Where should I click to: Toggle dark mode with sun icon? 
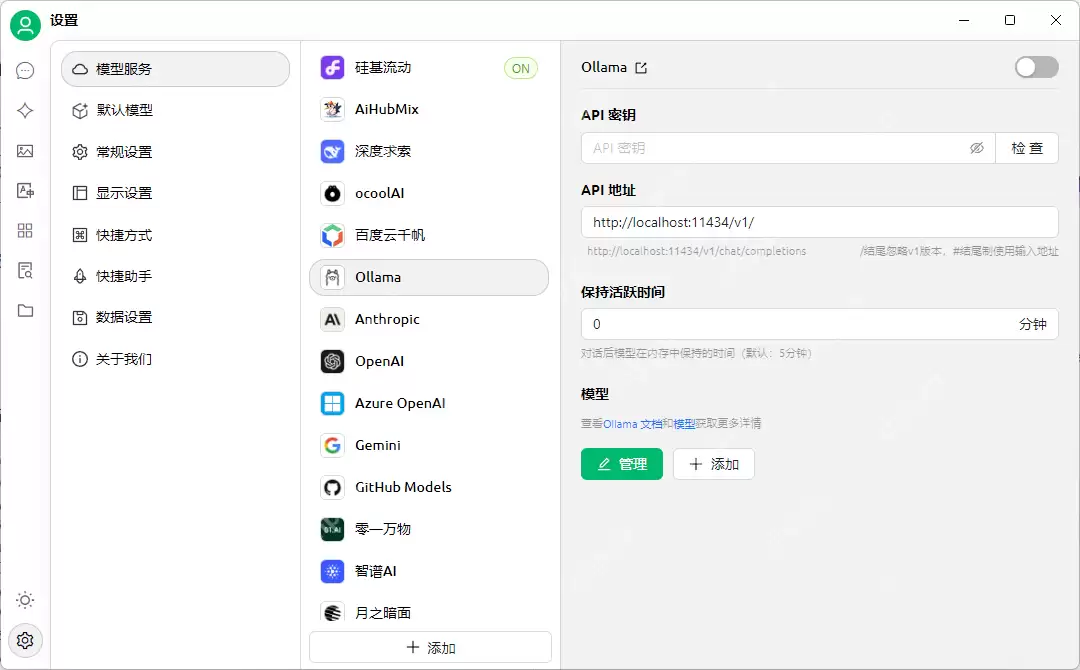click(x=25, y=600)
